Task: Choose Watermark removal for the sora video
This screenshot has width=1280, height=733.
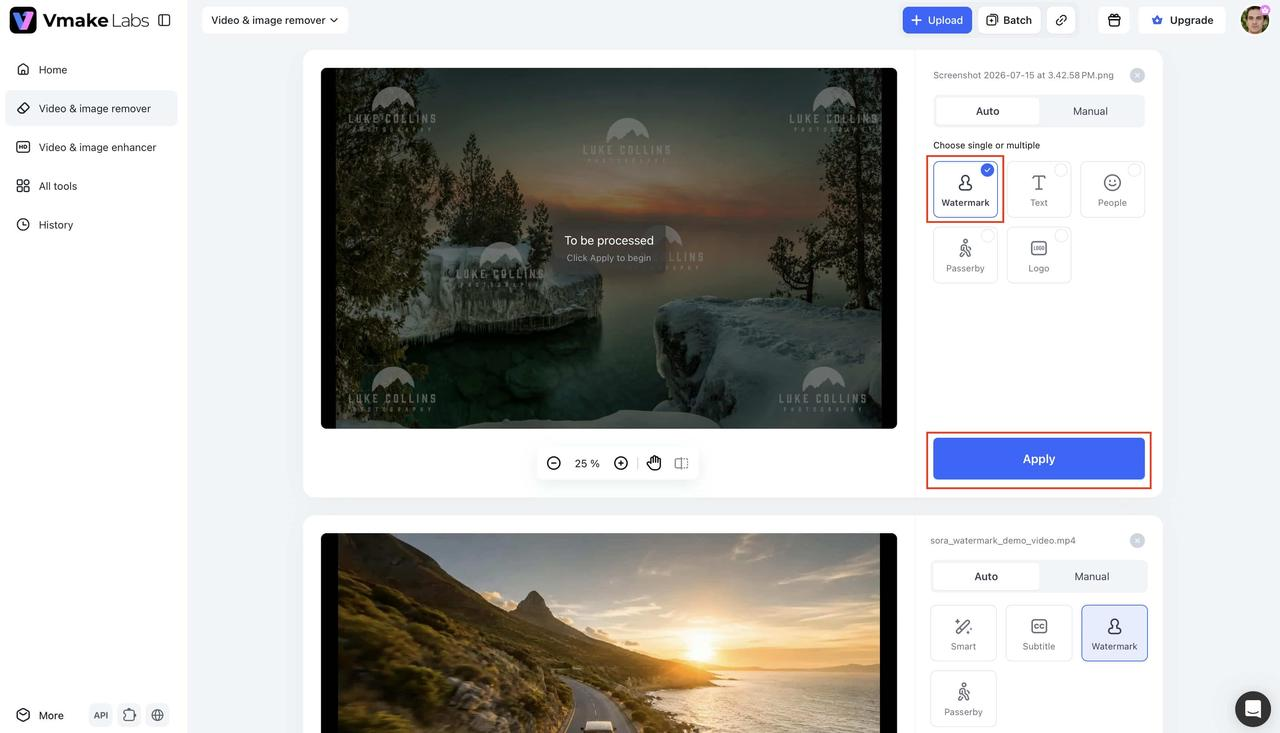Action: click(x=1114, y=633)
